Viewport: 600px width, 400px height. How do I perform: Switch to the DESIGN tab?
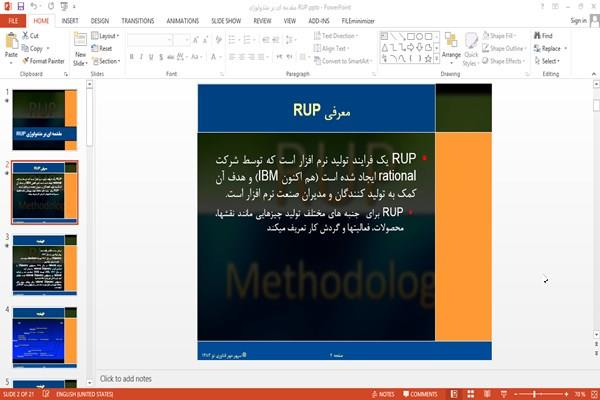pyautogui.click(x=100, y=21)
